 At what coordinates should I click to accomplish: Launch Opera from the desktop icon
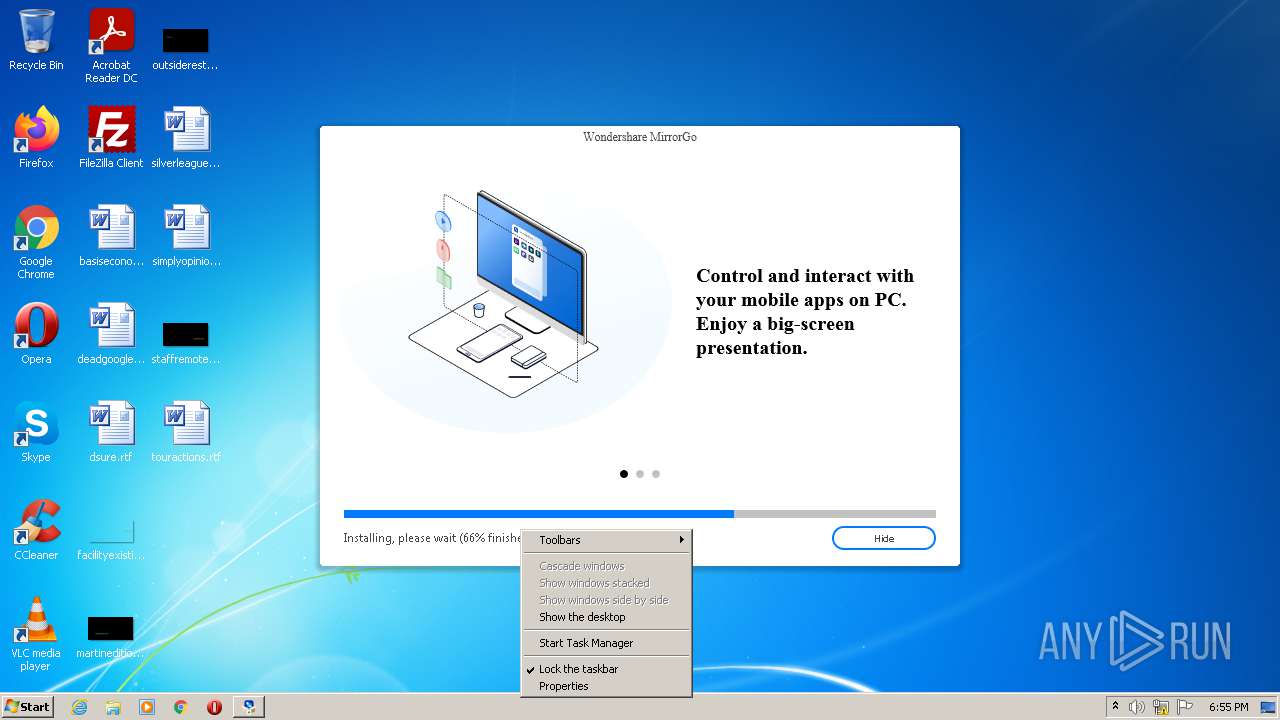point(36,334)
